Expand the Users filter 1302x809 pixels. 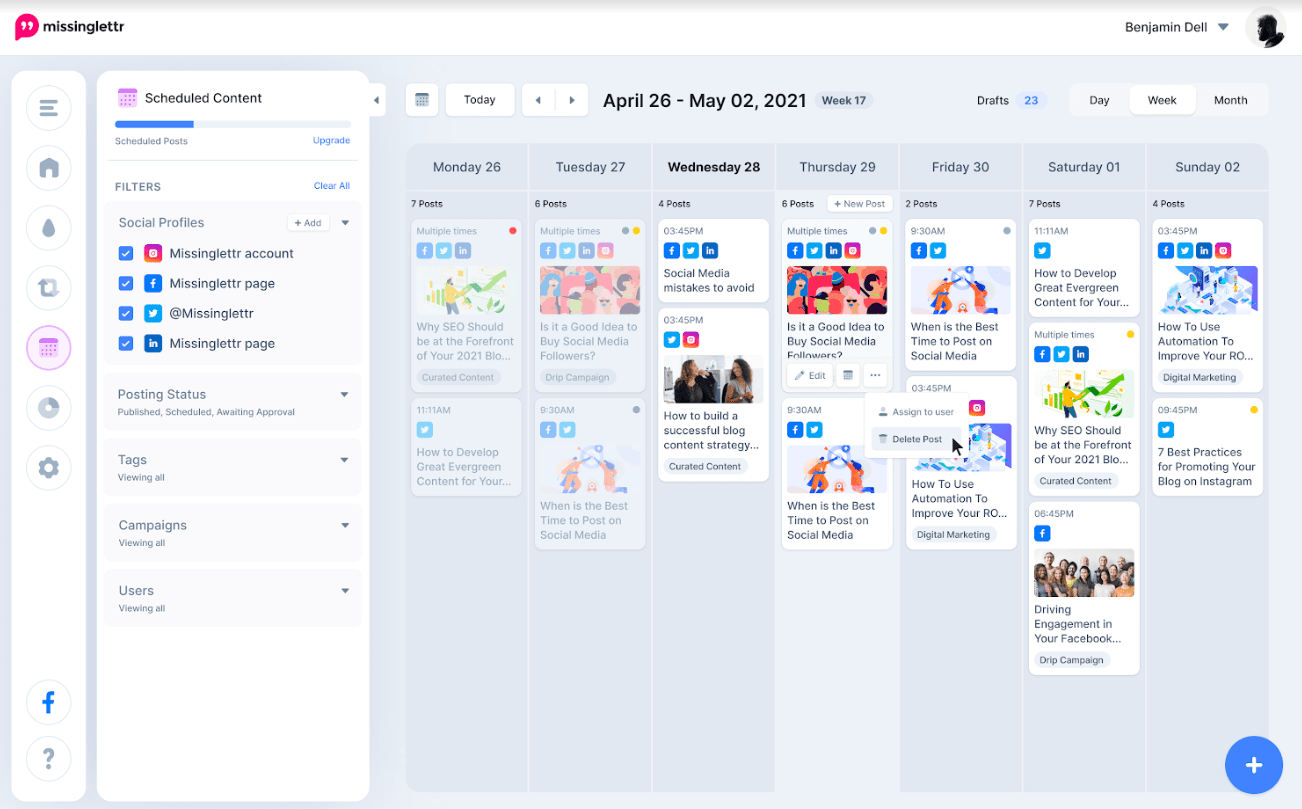click(344, 591)
